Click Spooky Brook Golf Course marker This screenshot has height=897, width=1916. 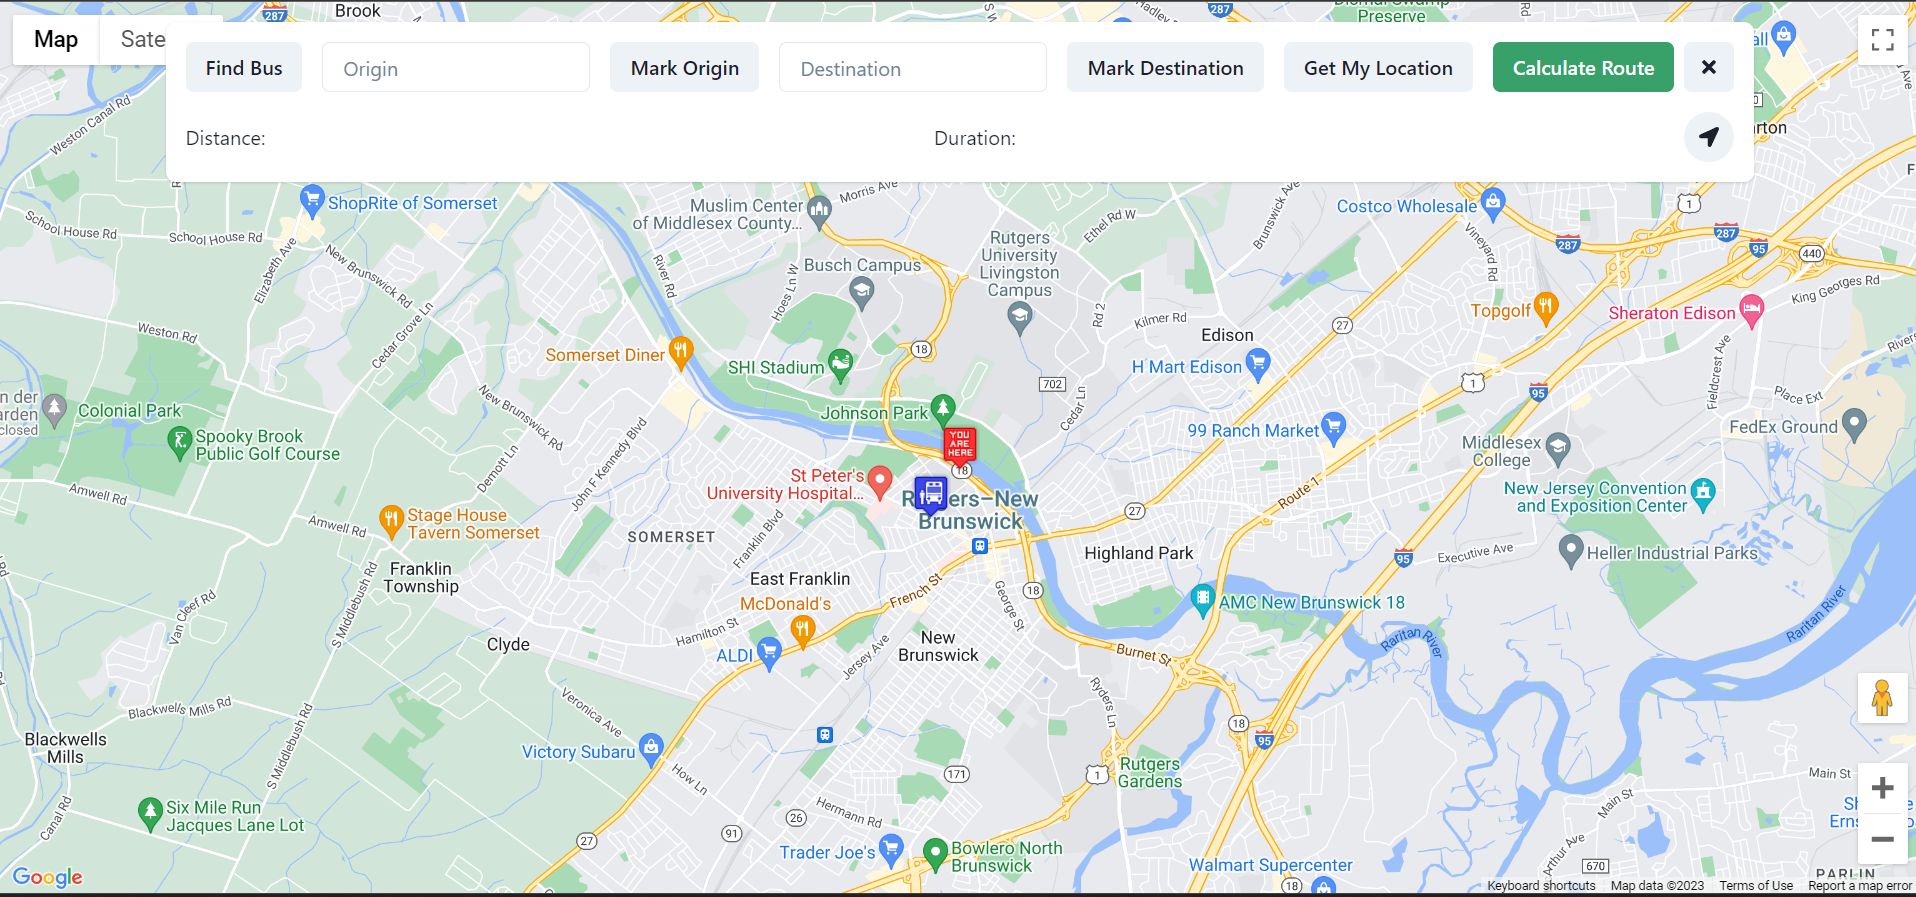point(179,442)
